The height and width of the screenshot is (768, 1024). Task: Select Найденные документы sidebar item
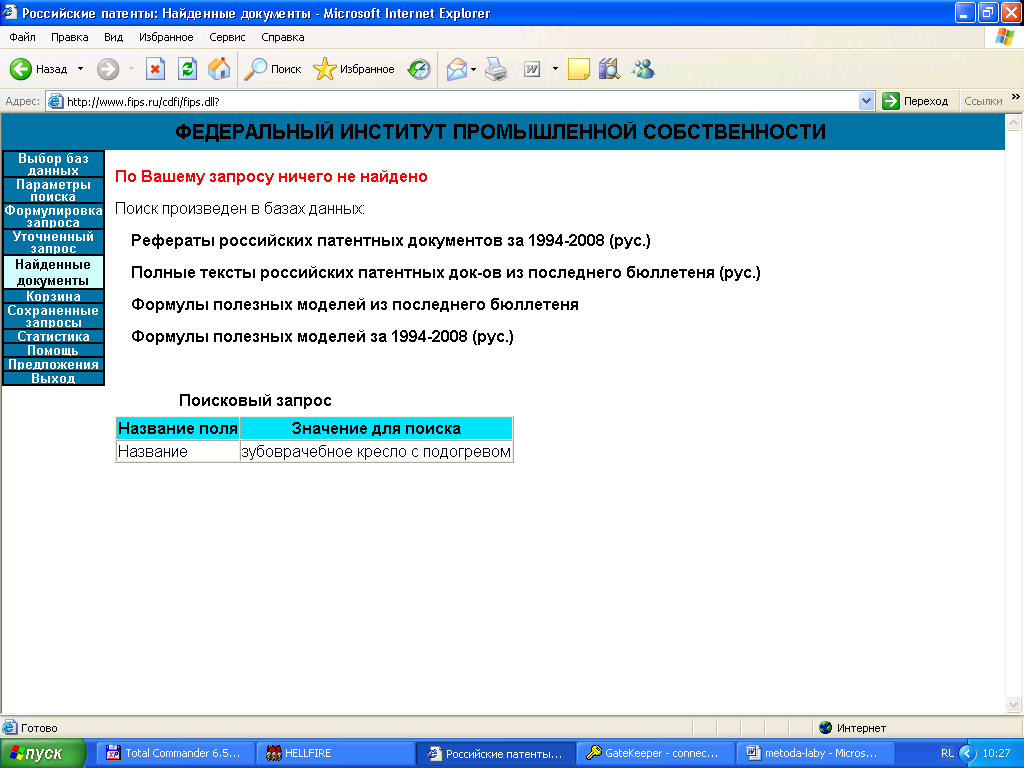(x=53, y=272)
